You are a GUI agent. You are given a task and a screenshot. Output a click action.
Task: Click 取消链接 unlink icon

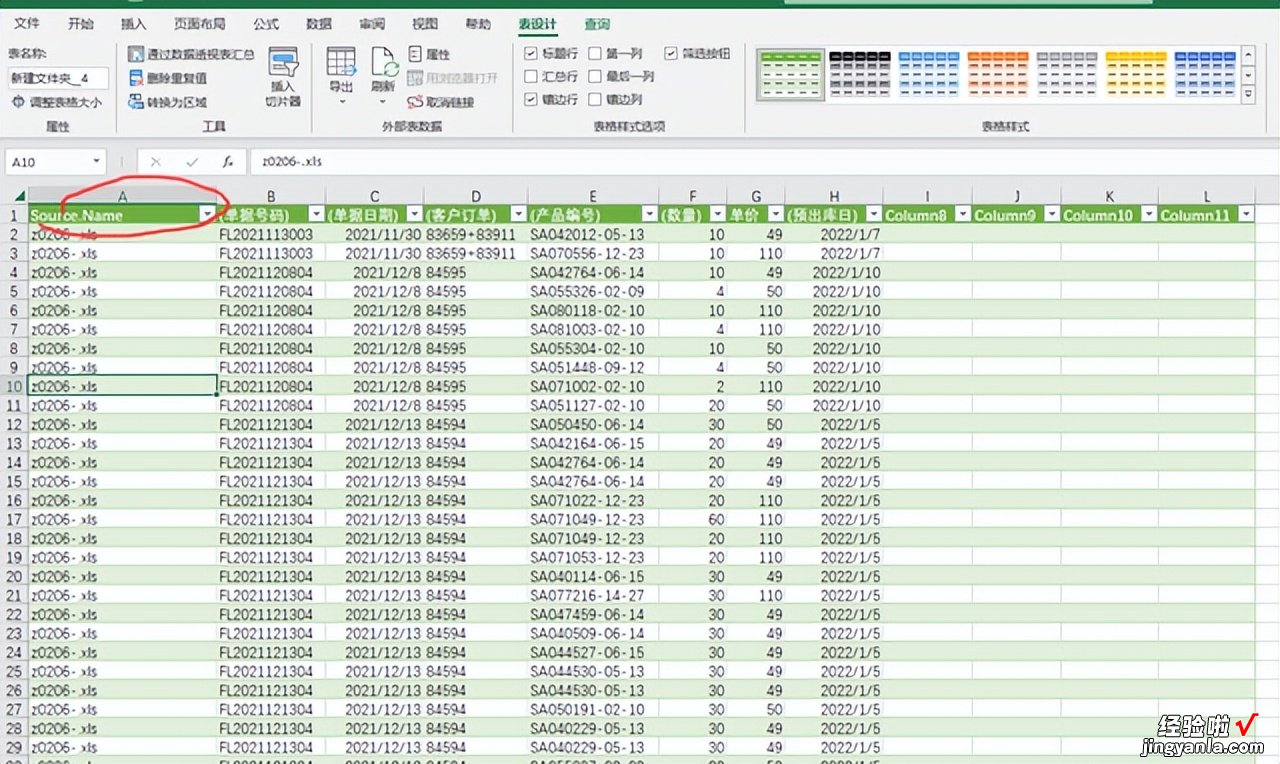pyautogui.click(x=416, y=102)
